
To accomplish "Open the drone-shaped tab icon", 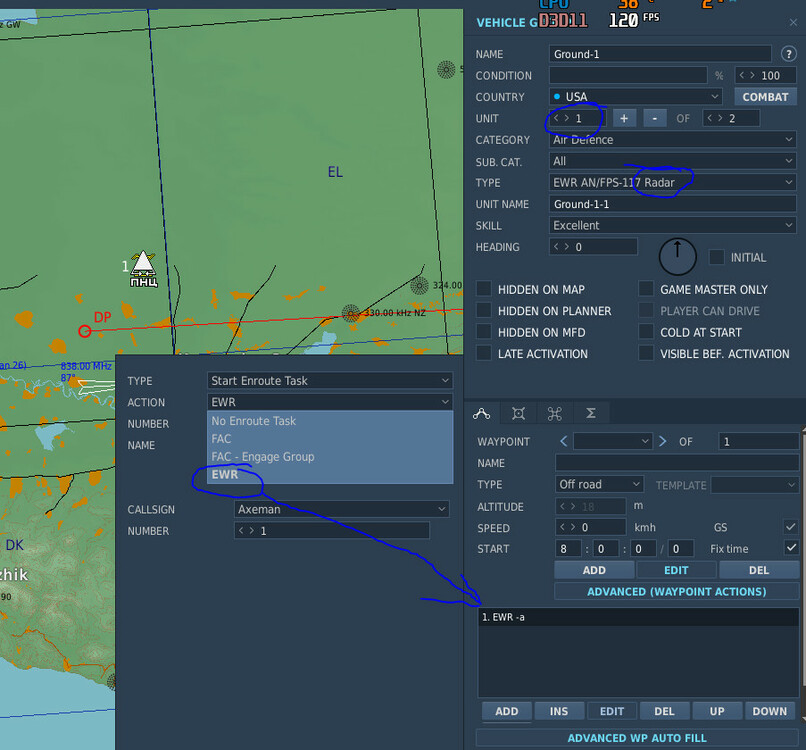I will (x=554, y=412).
